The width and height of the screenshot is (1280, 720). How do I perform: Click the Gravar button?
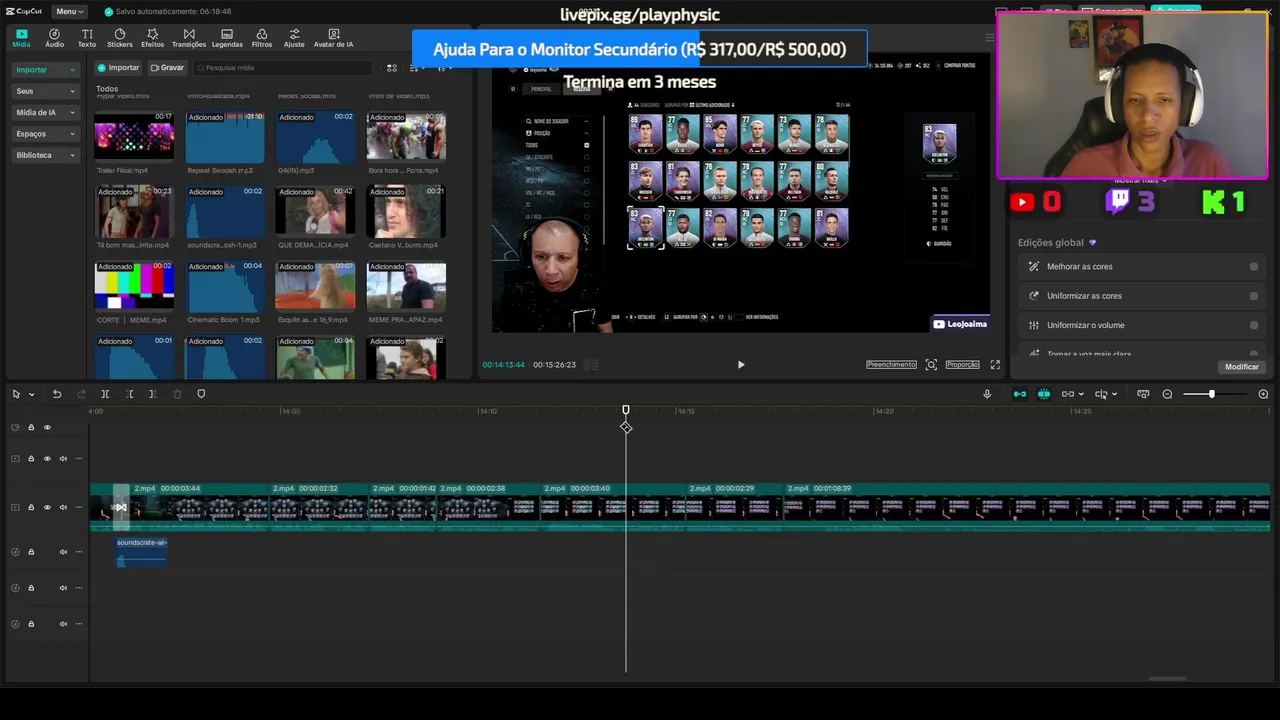(167, 68)
